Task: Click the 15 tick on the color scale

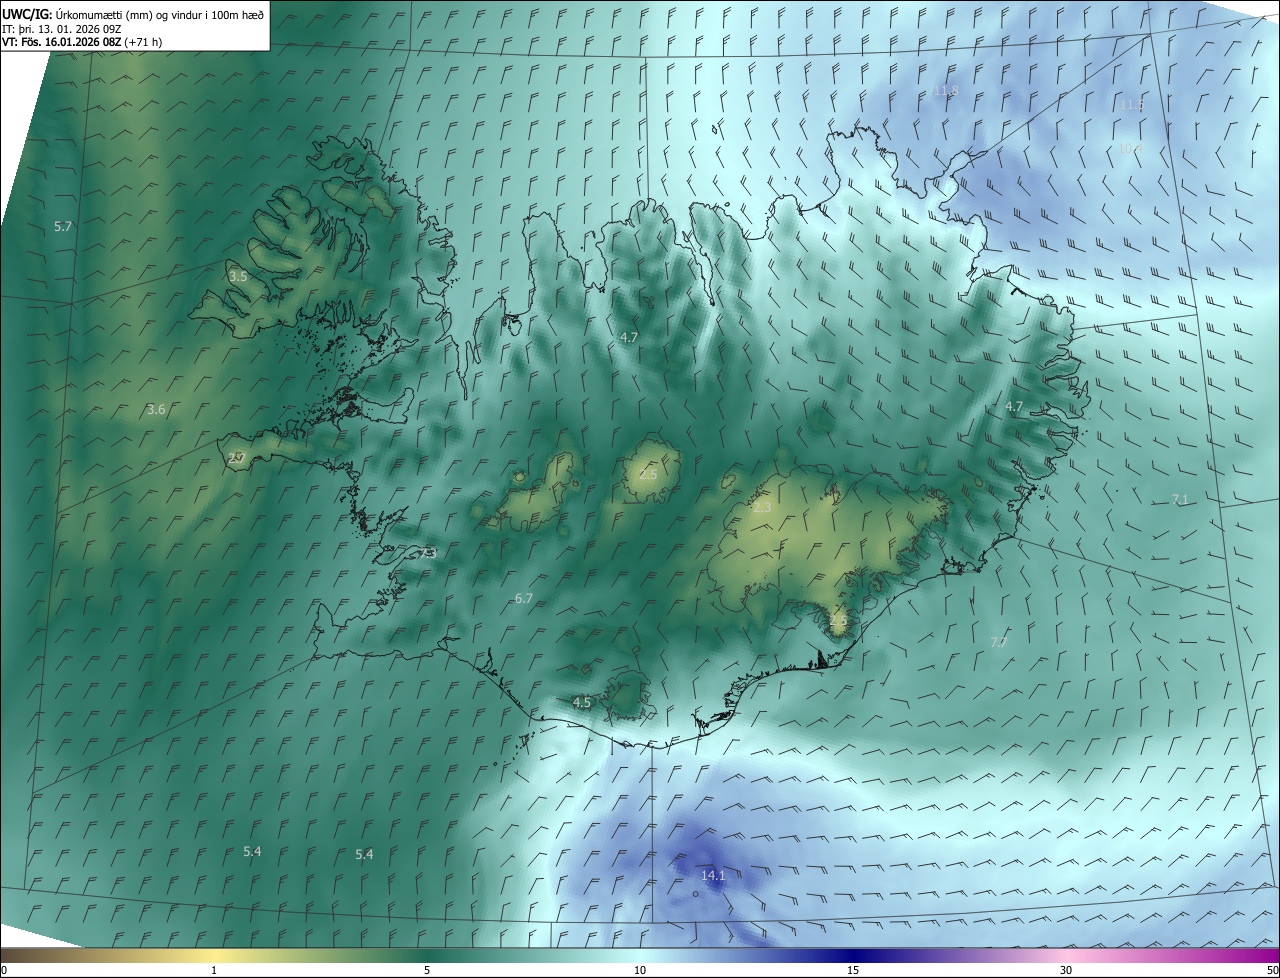Action: [853, 971]
